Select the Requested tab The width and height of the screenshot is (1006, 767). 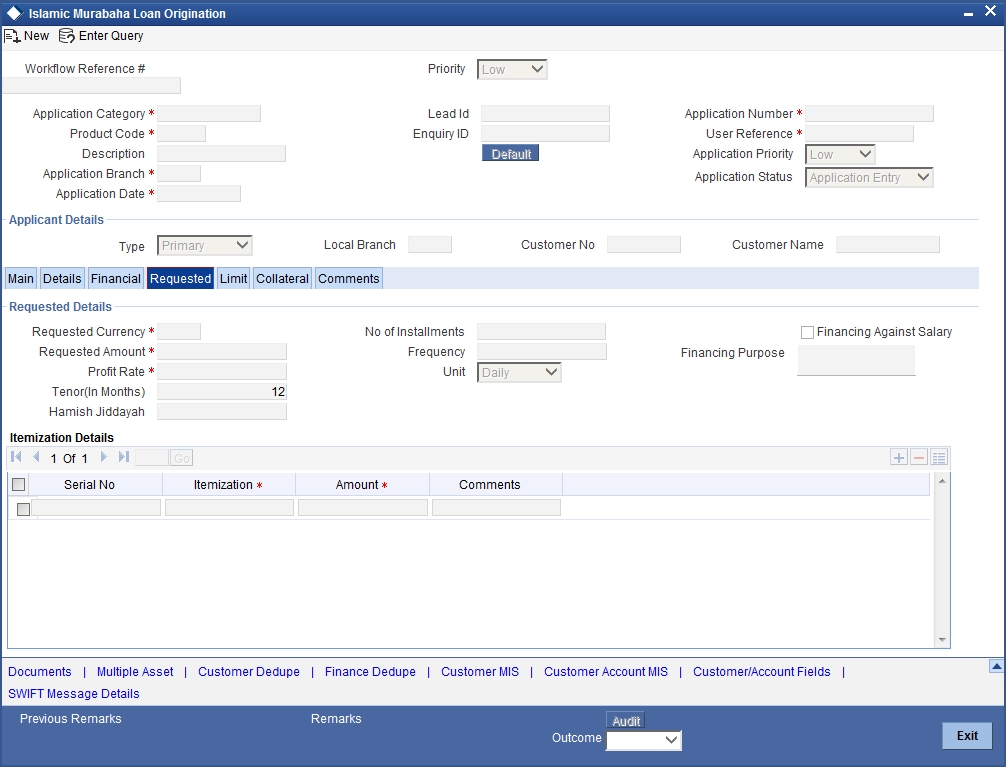pyautogui.click(x=180, y=279)
